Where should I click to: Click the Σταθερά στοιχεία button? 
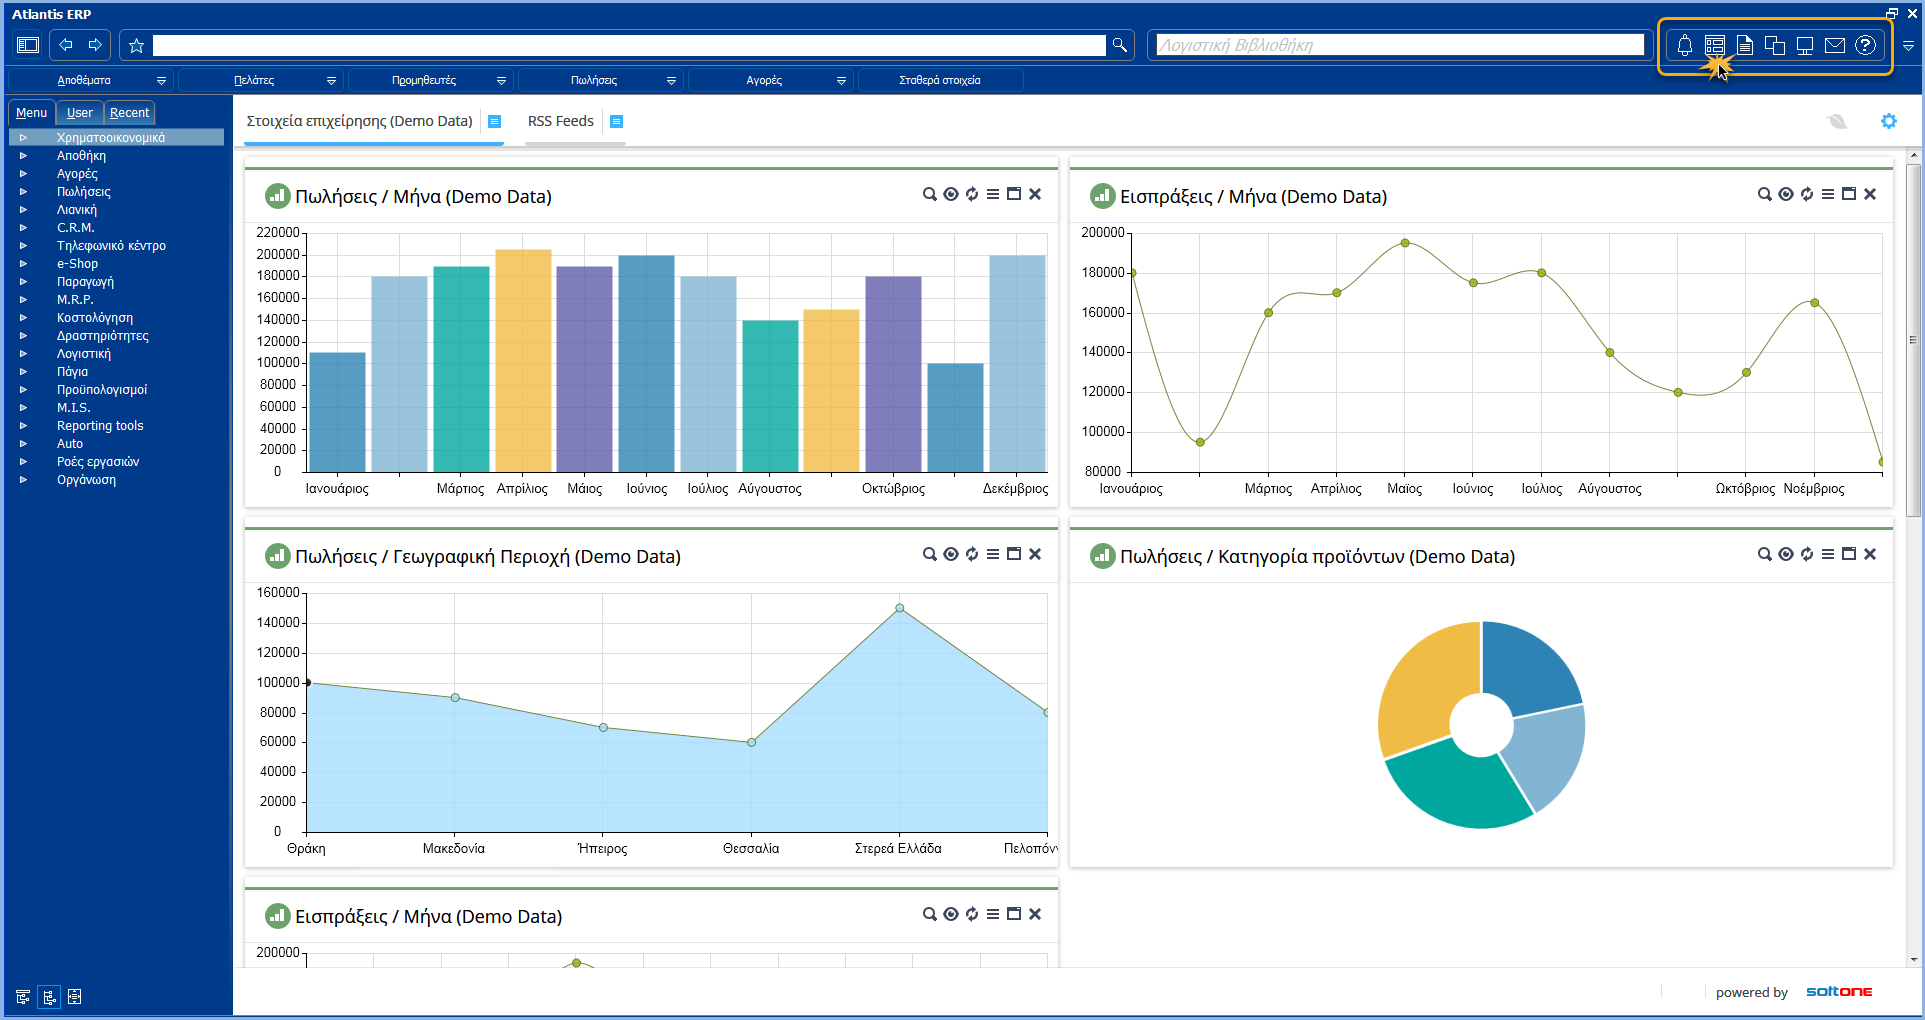click(939, 80)
